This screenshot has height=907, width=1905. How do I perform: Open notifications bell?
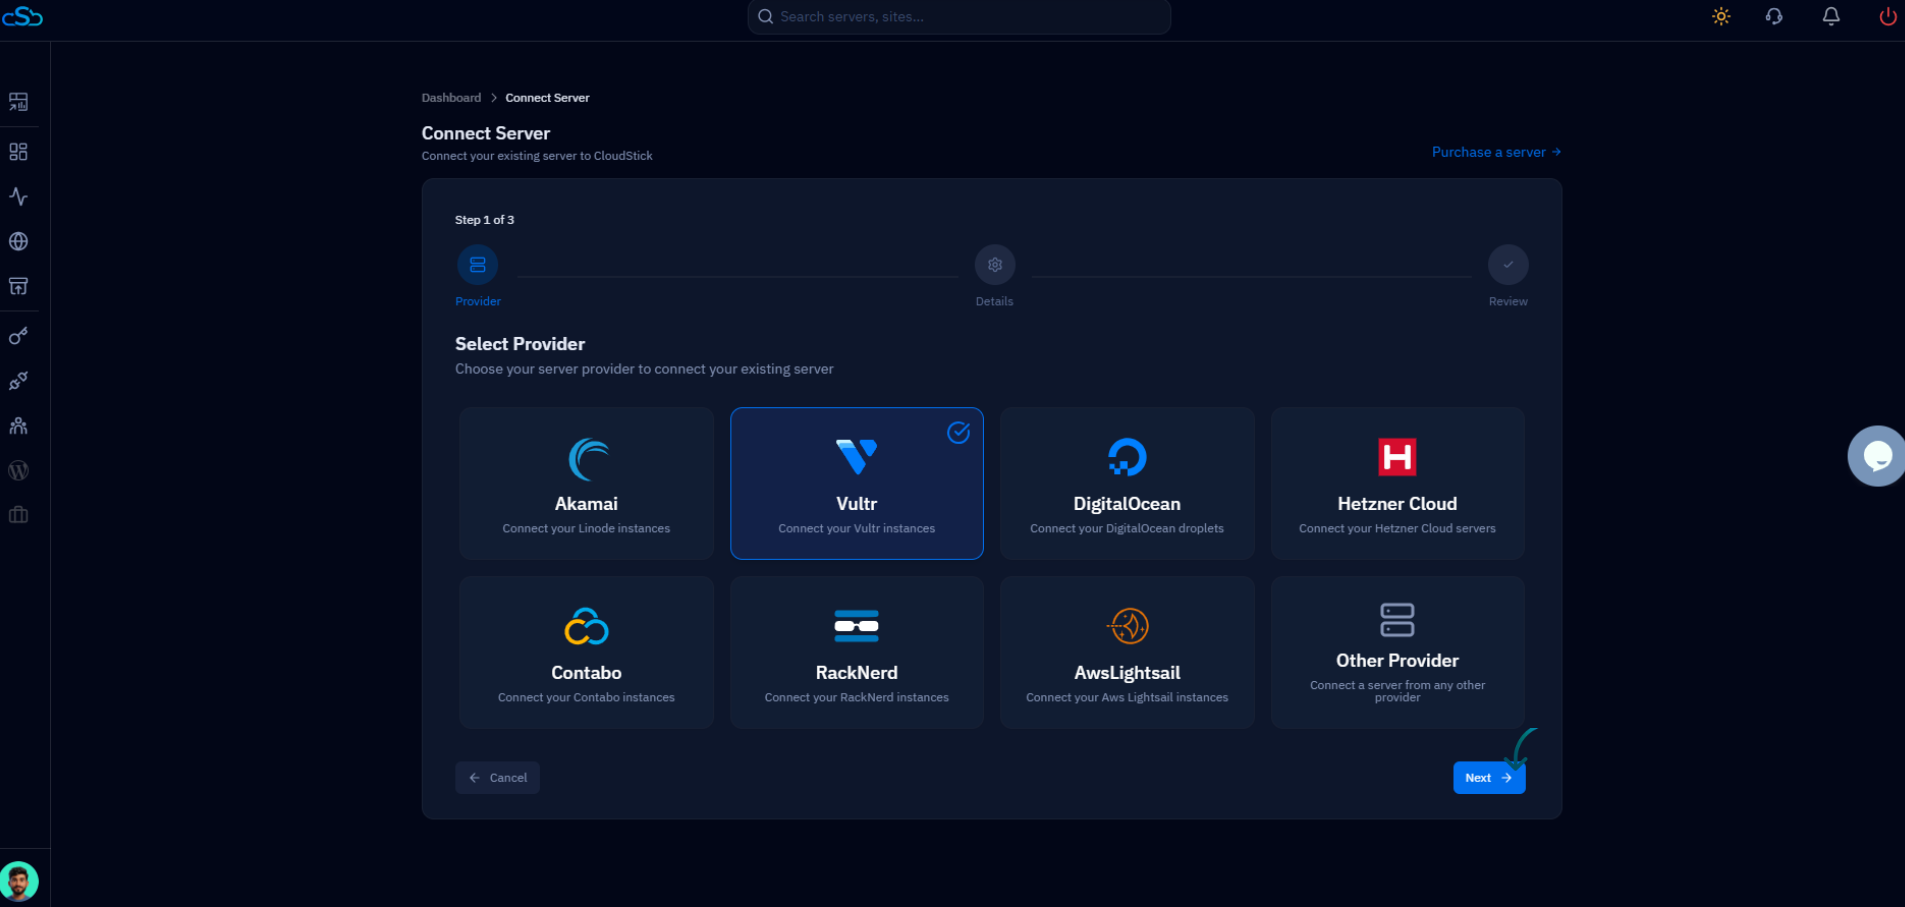click(x=1831, y=16)
